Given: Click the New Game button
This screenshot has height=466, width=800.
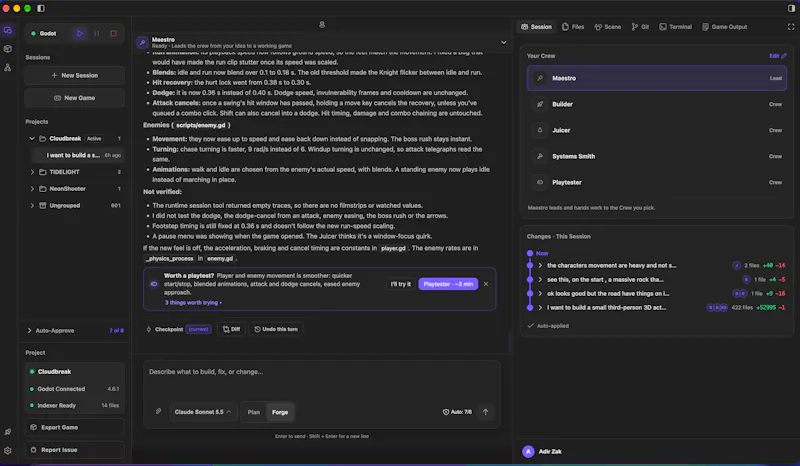Looking at the screenshot, I should point(74,98).
